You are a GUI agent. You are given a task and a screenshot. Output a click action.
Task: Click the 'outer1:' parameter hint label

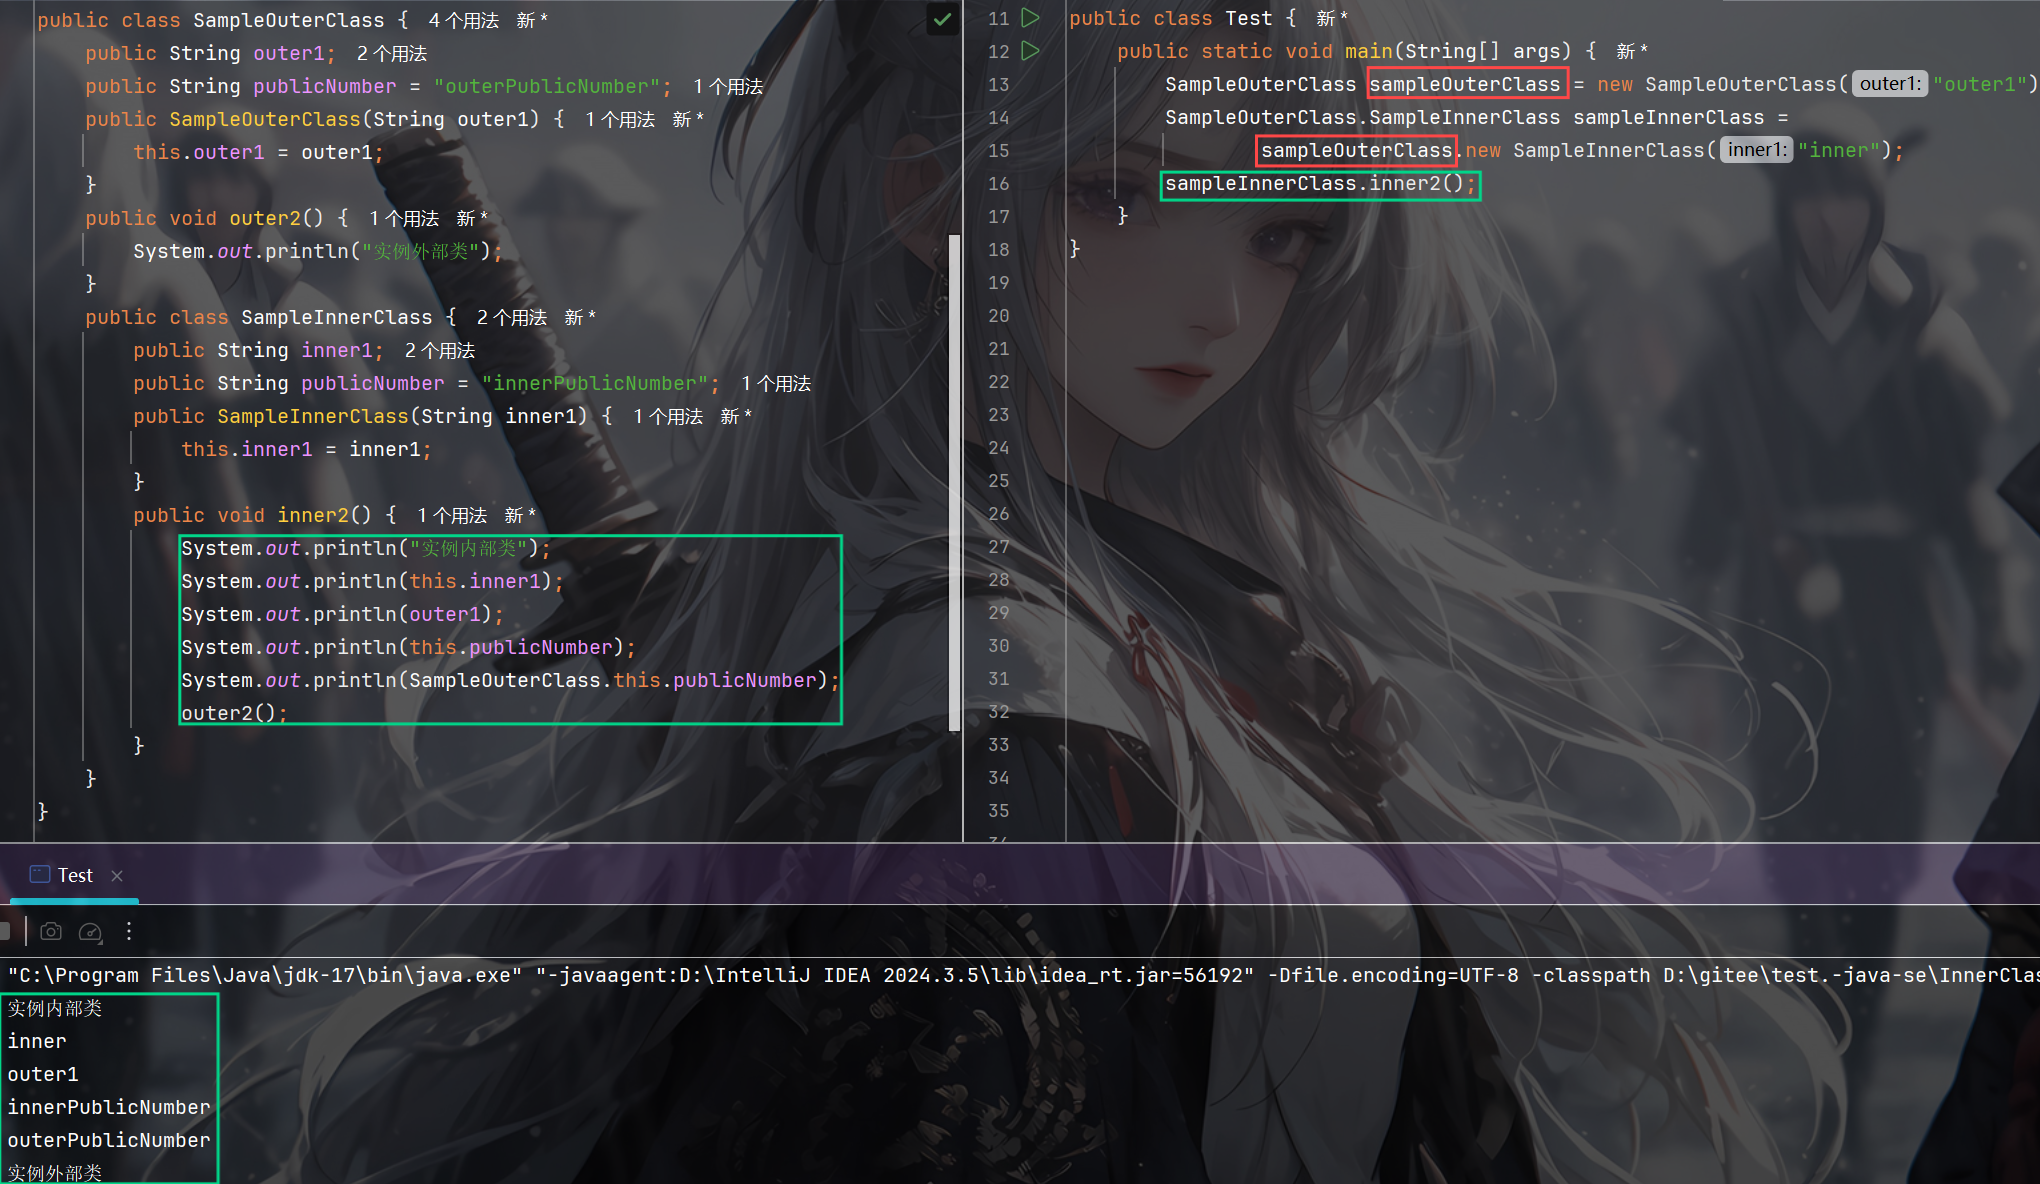1888,84
